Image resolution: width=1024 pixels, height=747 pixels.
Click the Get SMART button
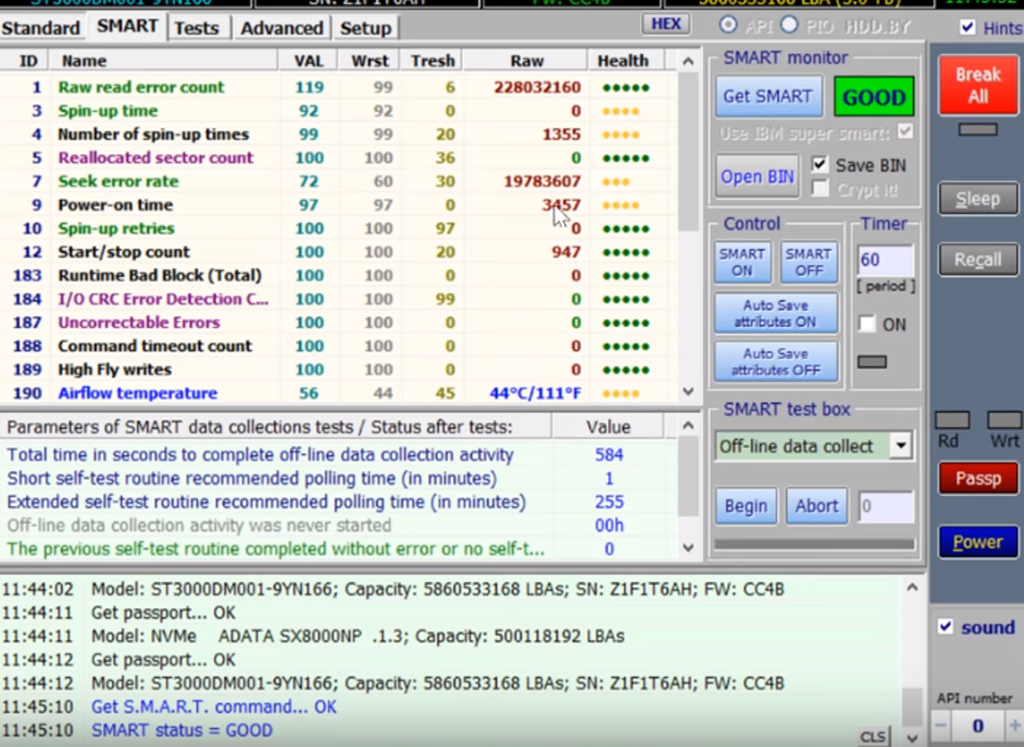(x=768, y=97)
